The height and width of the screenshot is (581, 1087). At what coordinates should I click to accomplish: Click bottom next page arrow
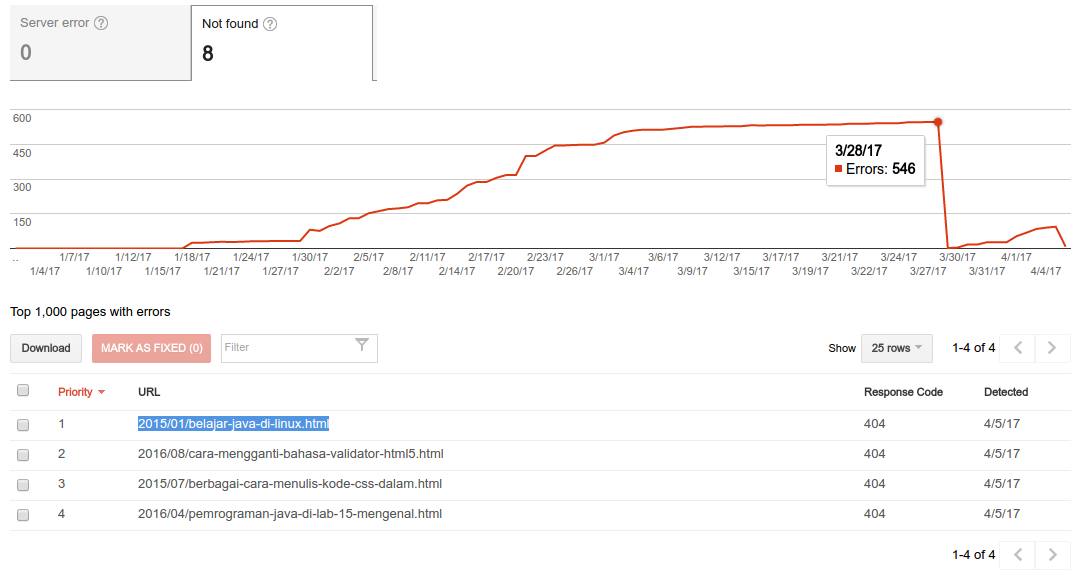click(x=1052, y=554)
